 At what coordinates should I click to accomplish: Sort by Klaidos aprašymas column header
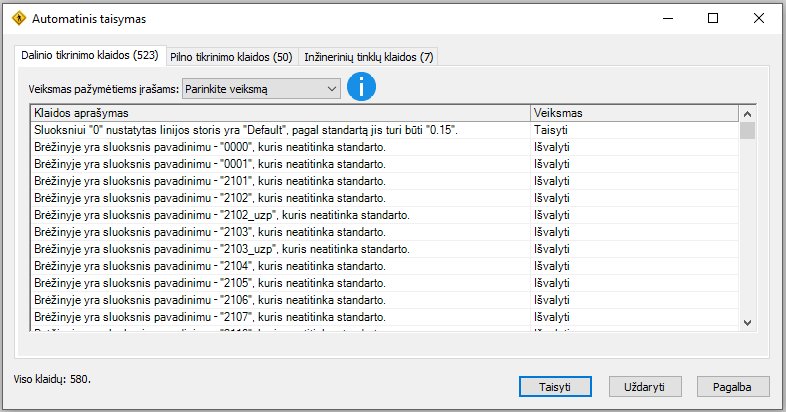280,113
